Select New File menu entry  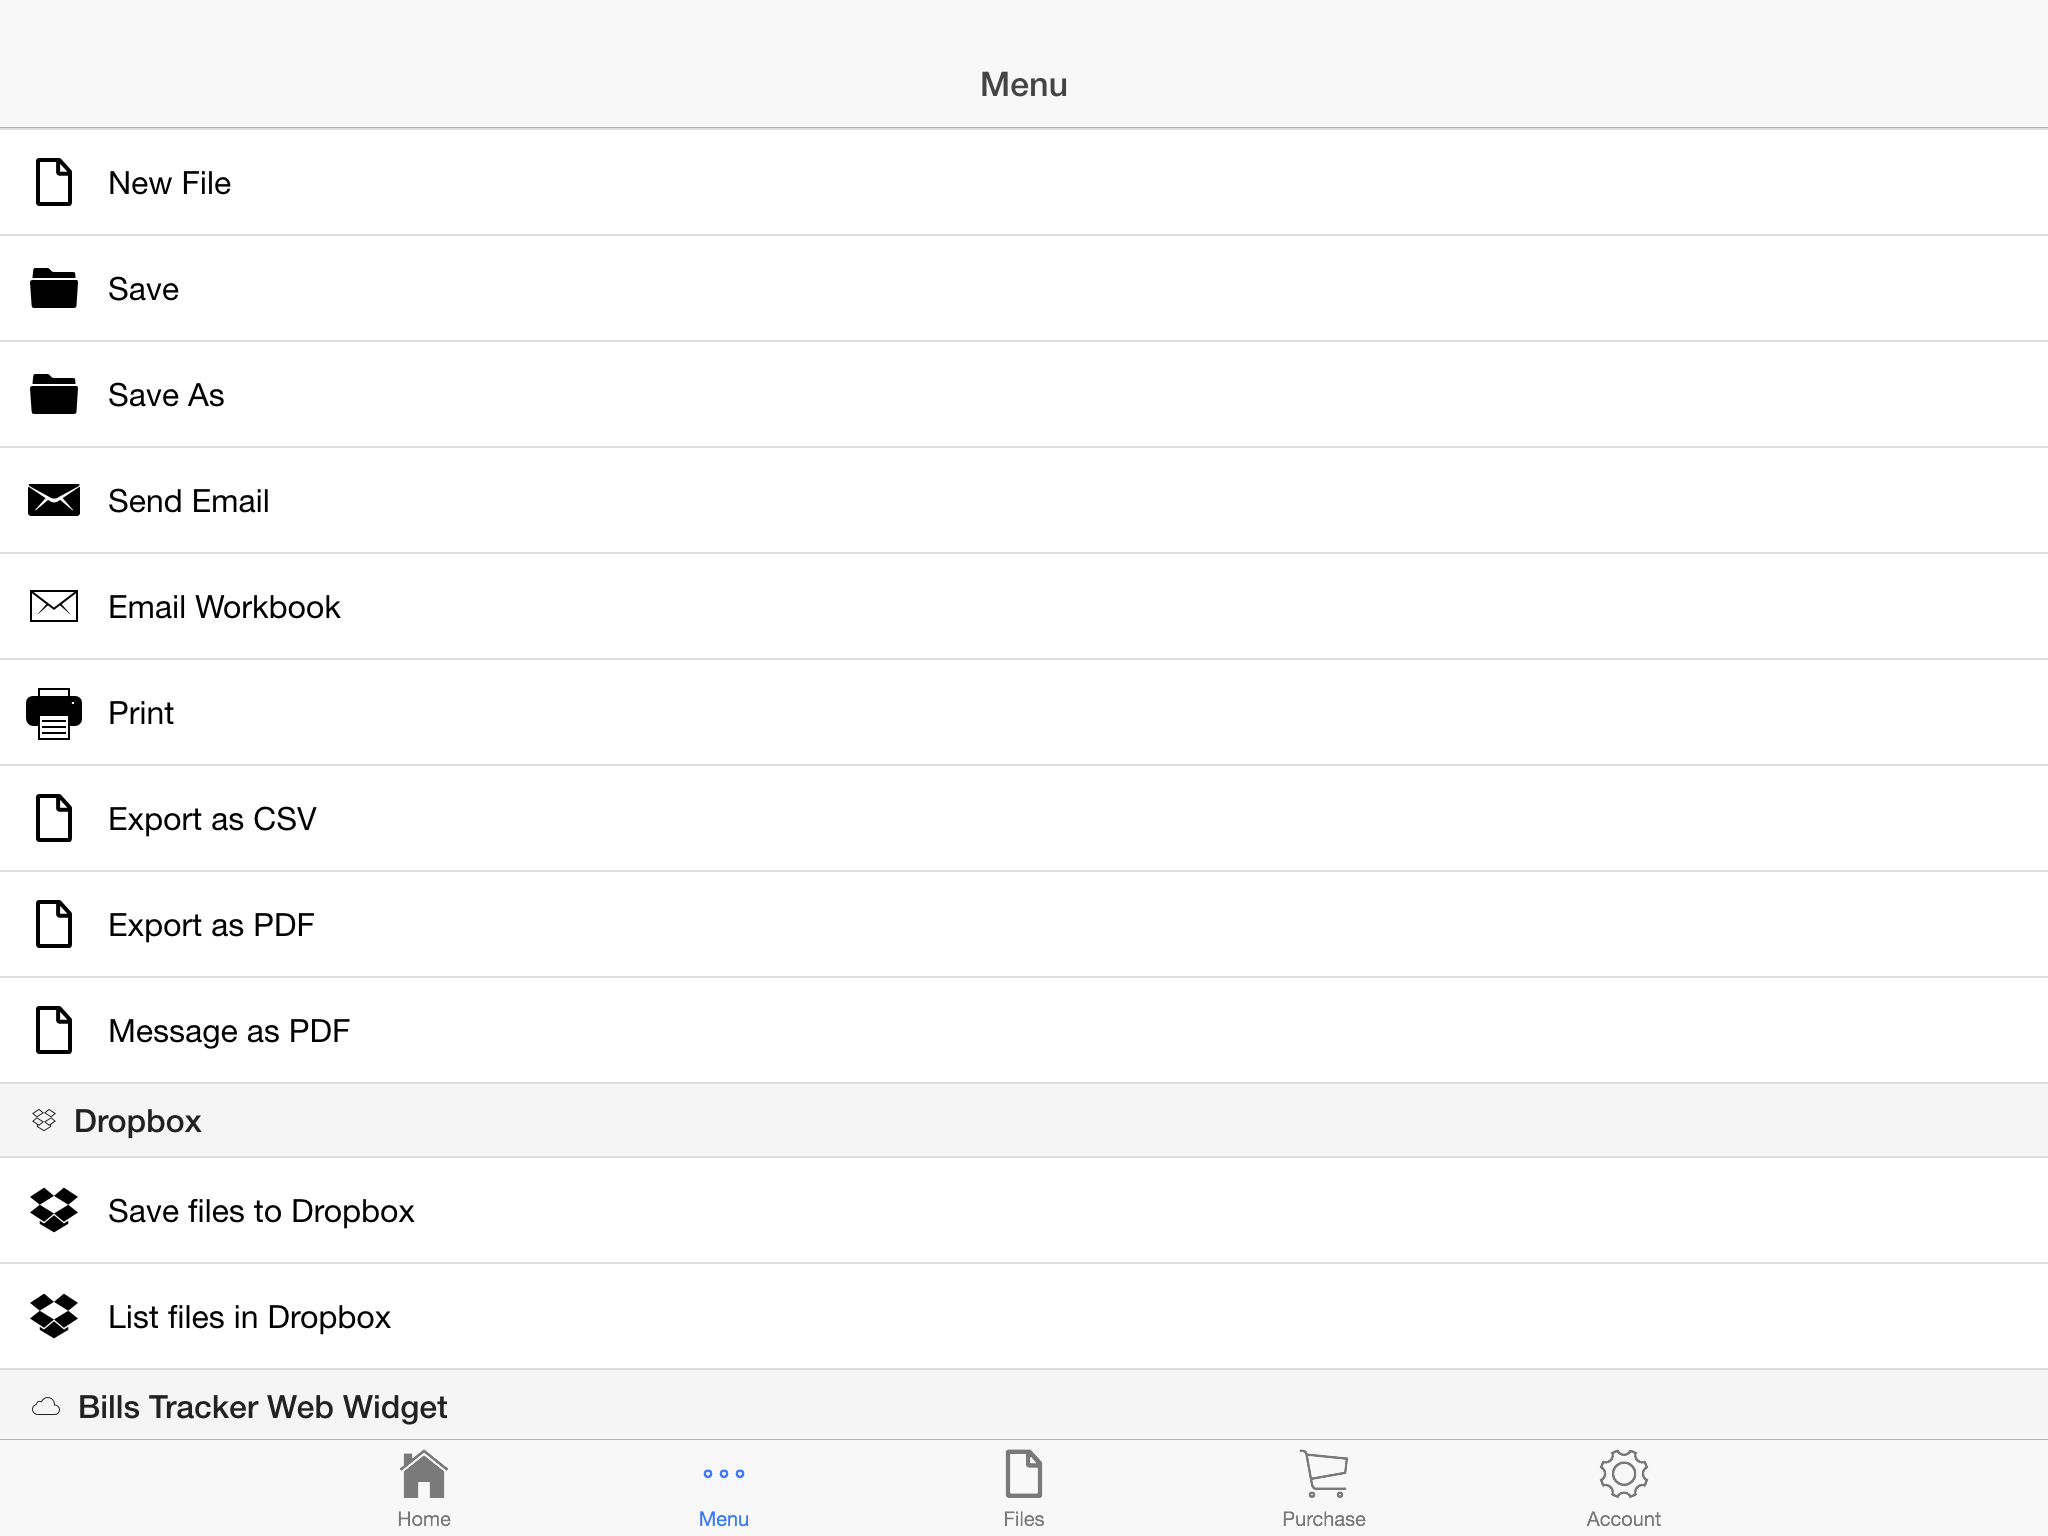[x=1024, y=182]
